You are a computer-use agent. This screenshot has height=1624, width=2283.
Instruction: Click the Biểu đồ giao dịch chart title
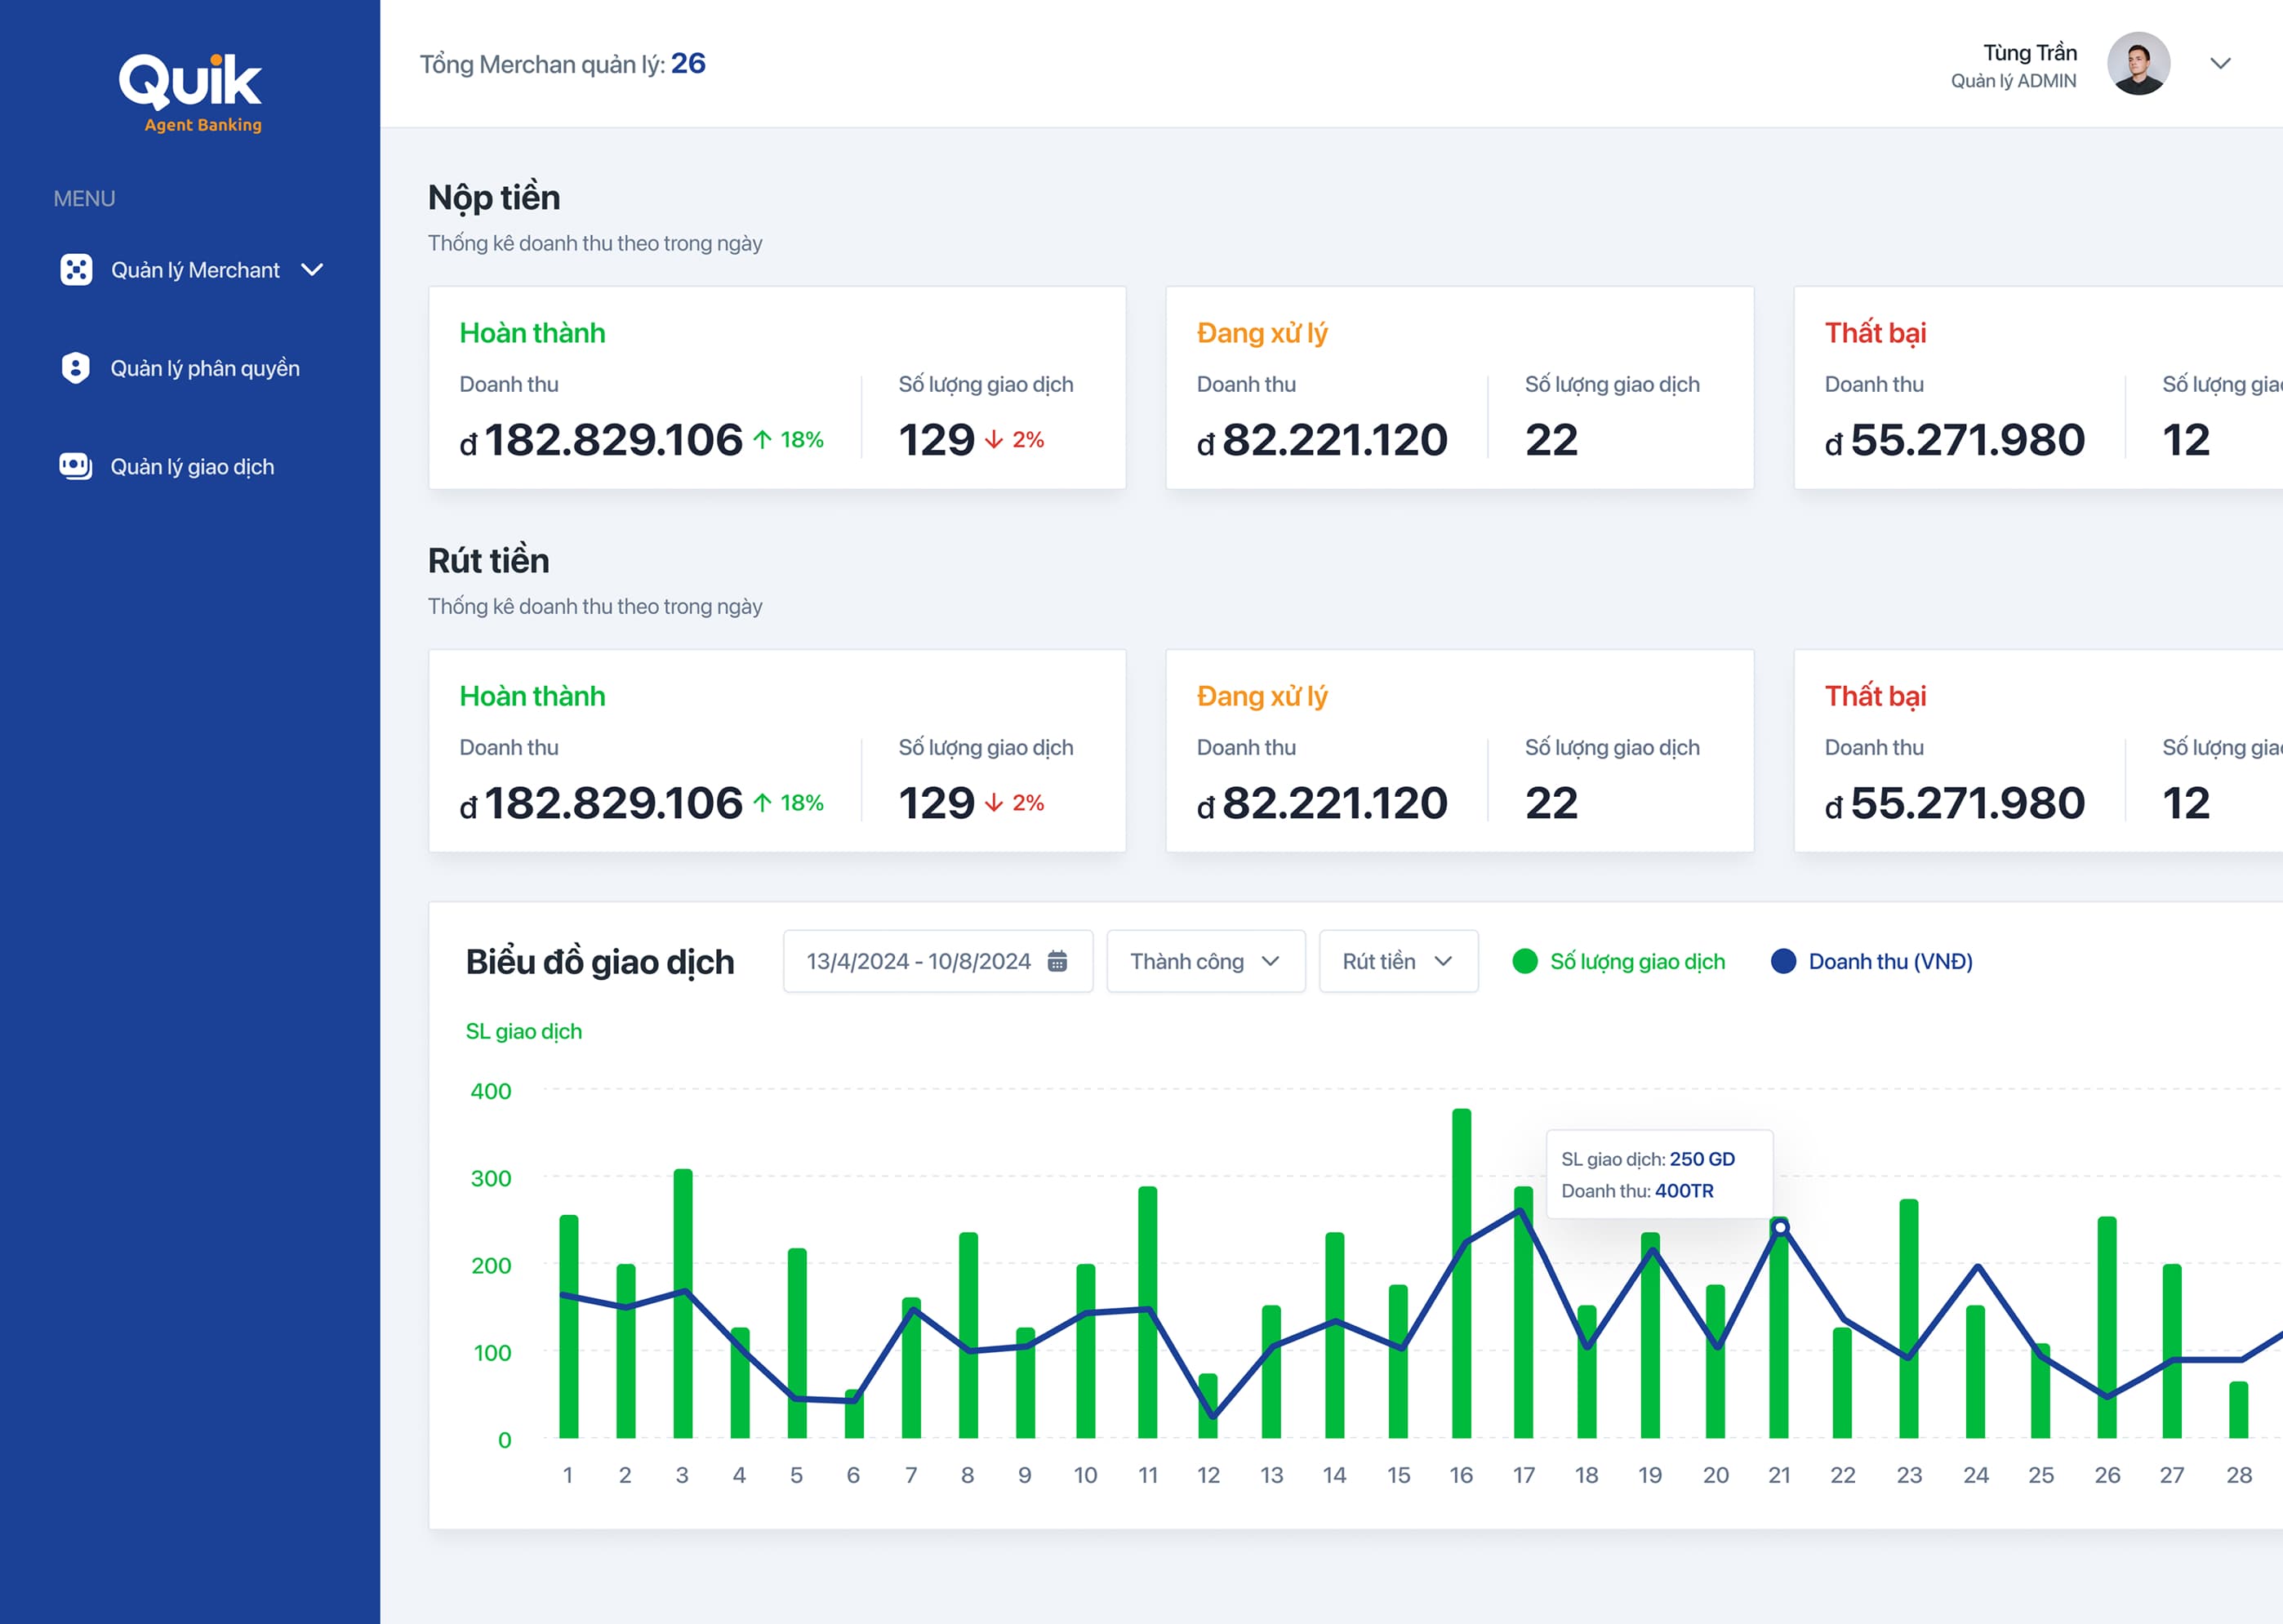click(600, 961)
